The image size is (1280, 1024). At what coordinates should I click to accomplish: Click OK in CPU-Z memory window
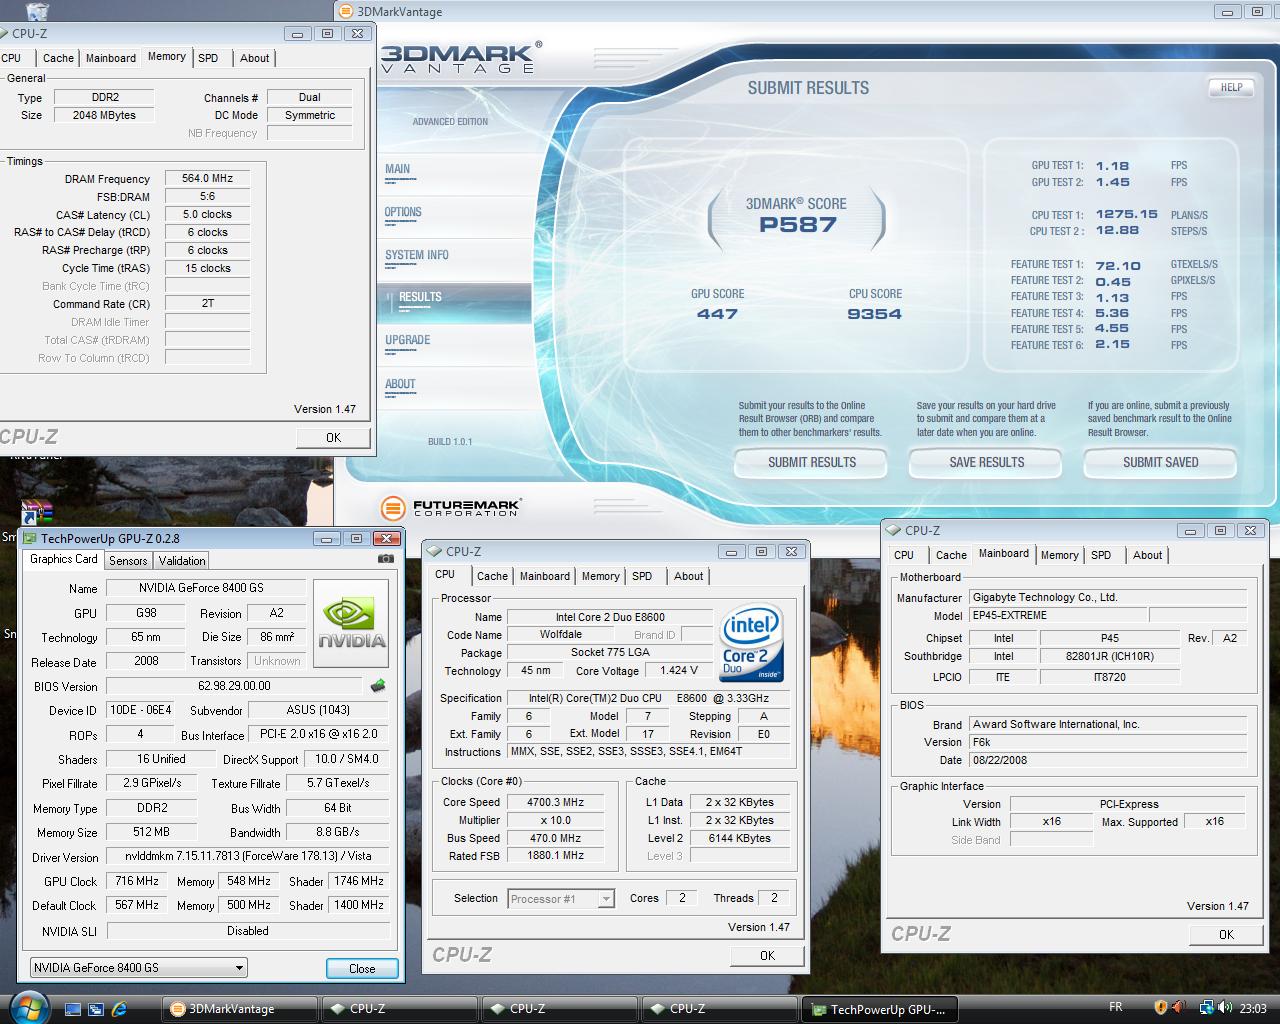tap(333, 437)
